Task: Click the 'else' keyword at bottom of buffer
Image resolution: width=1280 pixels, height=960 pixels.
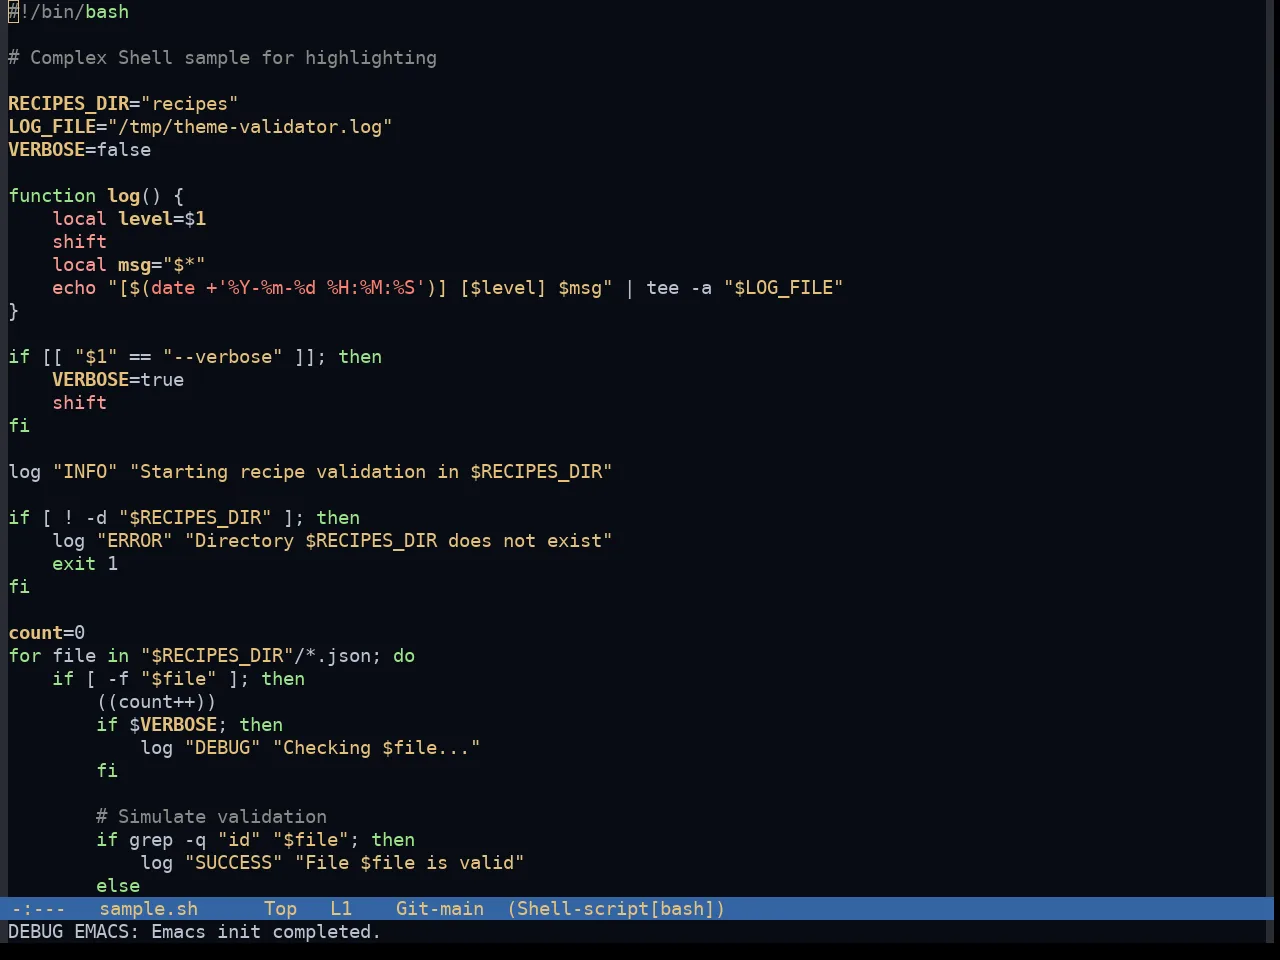Action: click(x=118, y=886)
